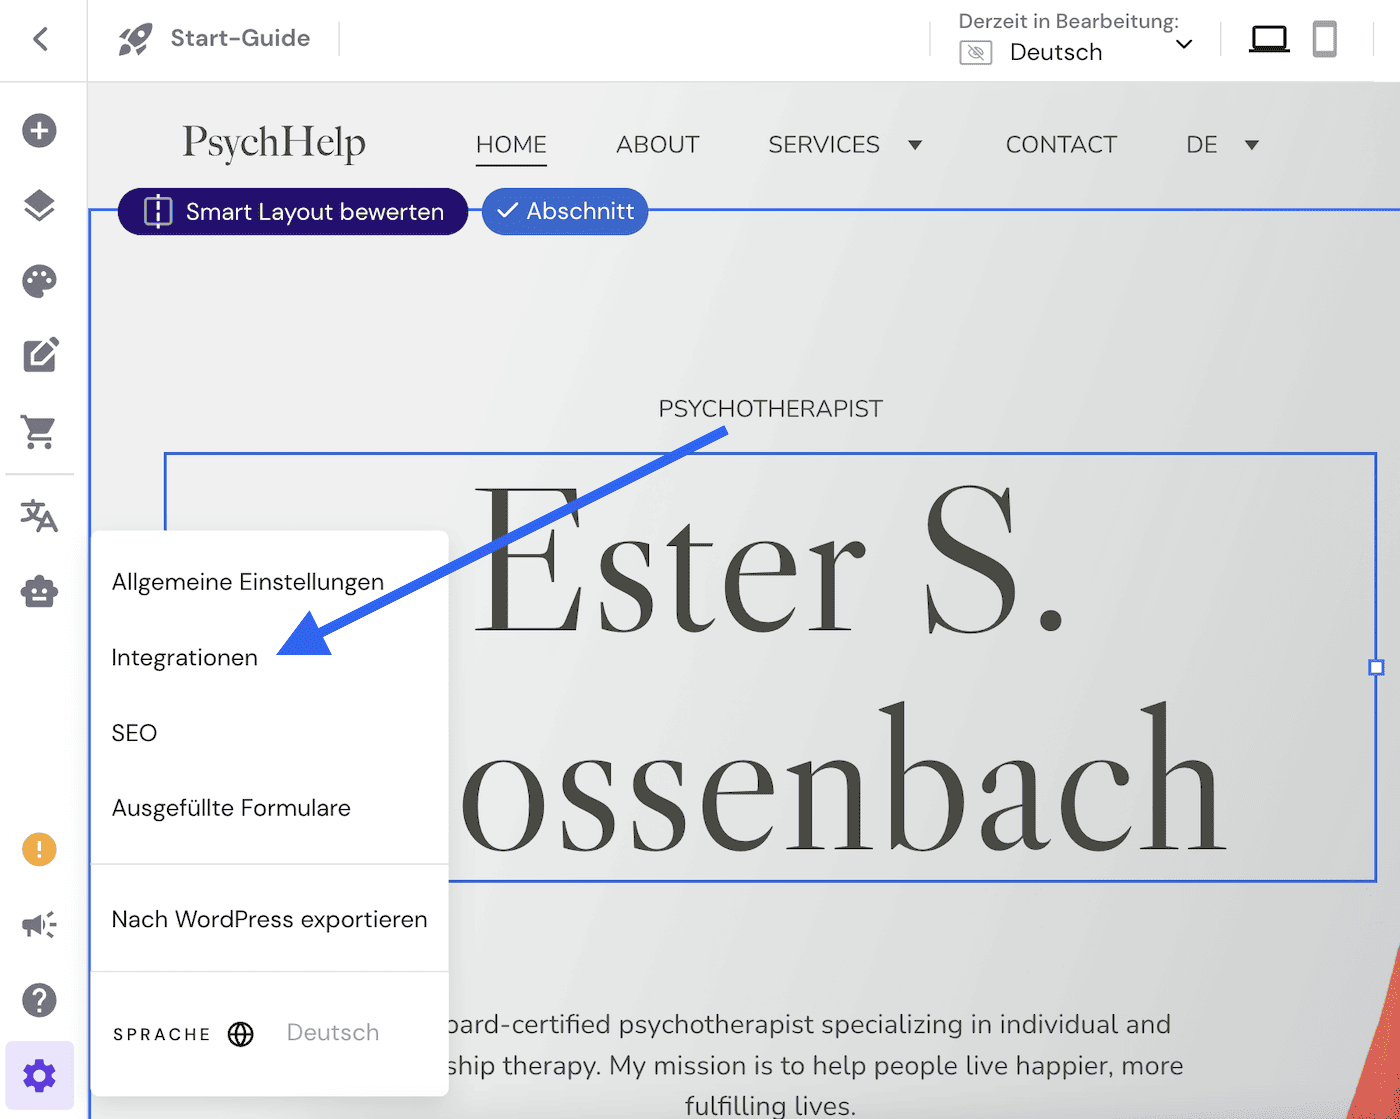Open the HOME nav link
This screenshot has height=1119, width=1400.
tap(511, 145)
